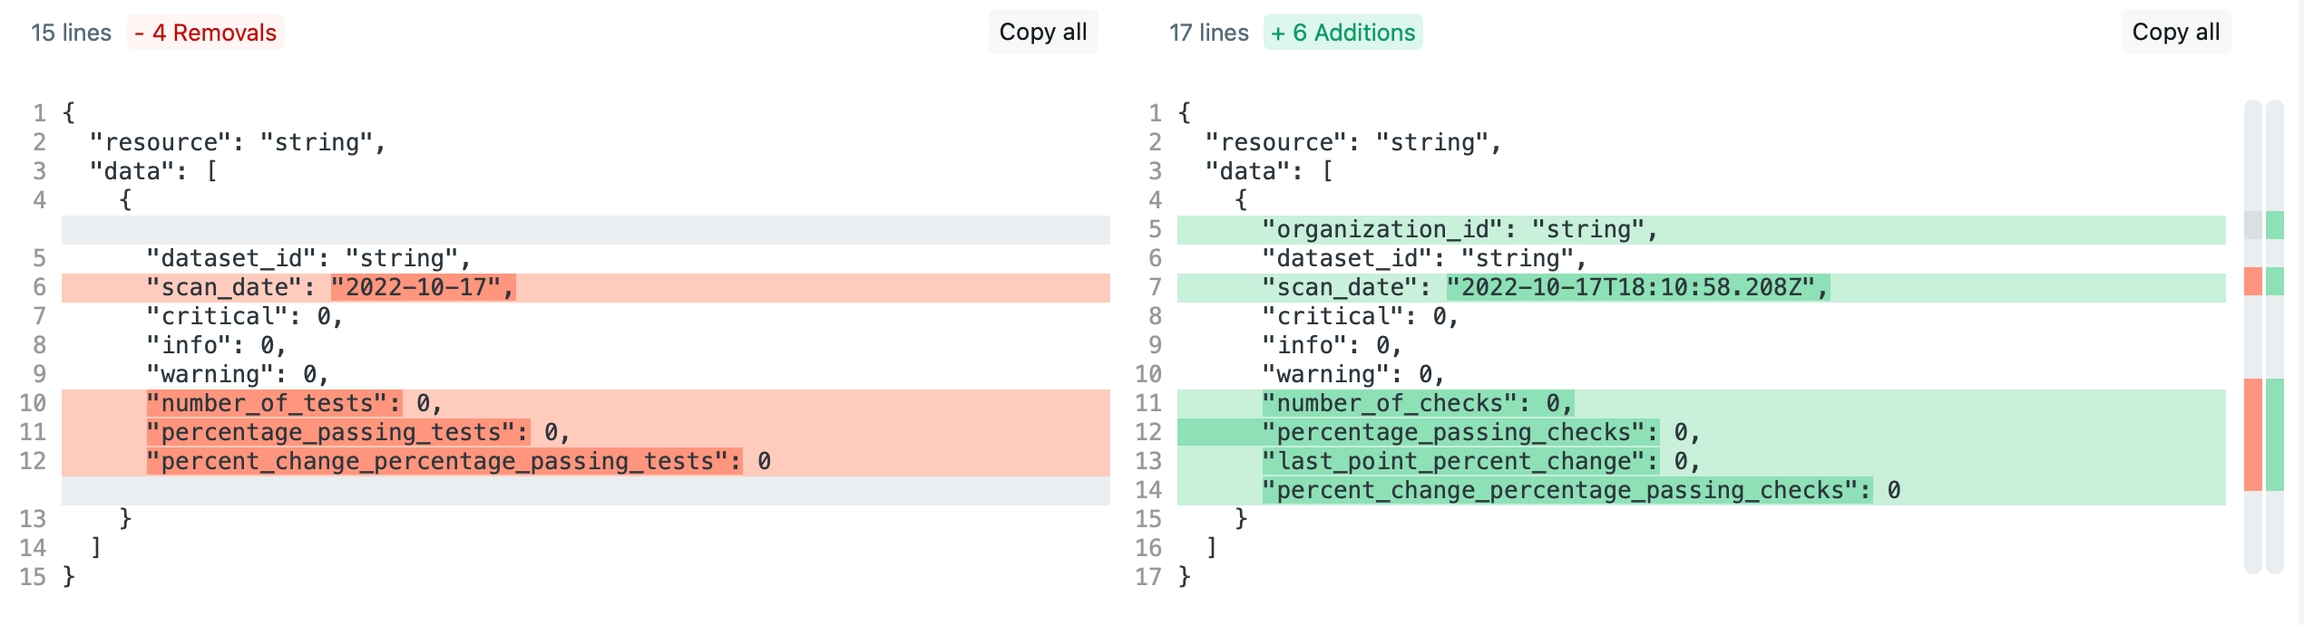The height and width of the screenshot is (625, 2304).
Task: Click line number 10 in the left pane
Action: (x=33, y=403)
